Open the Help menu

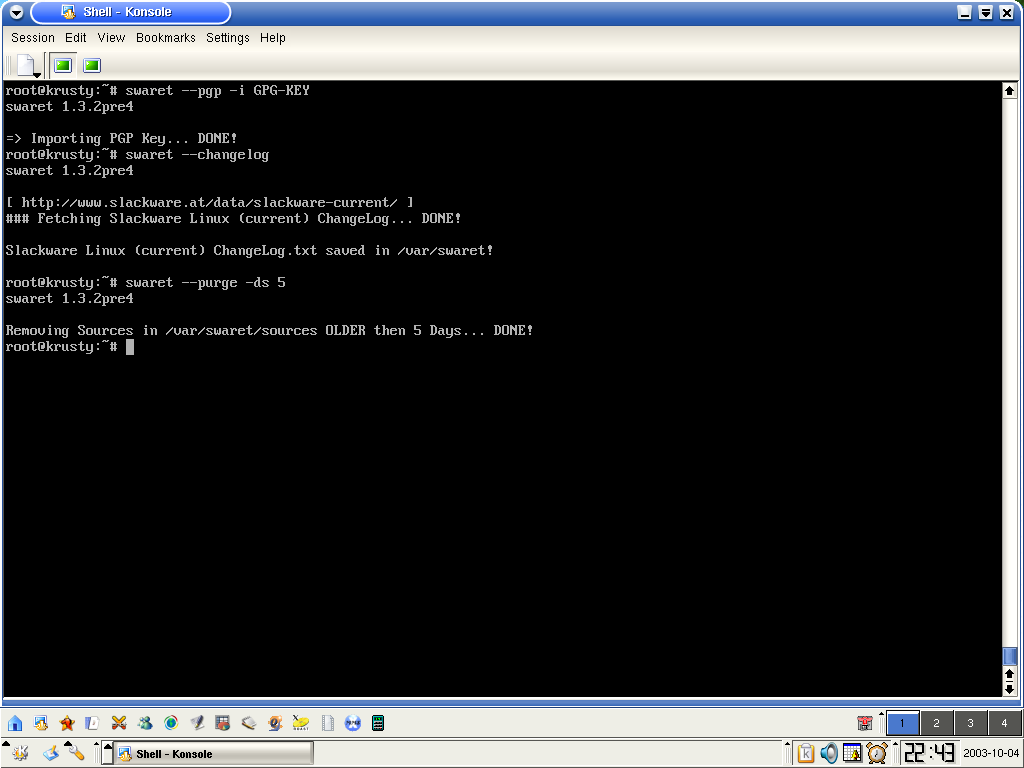[273, 38]
